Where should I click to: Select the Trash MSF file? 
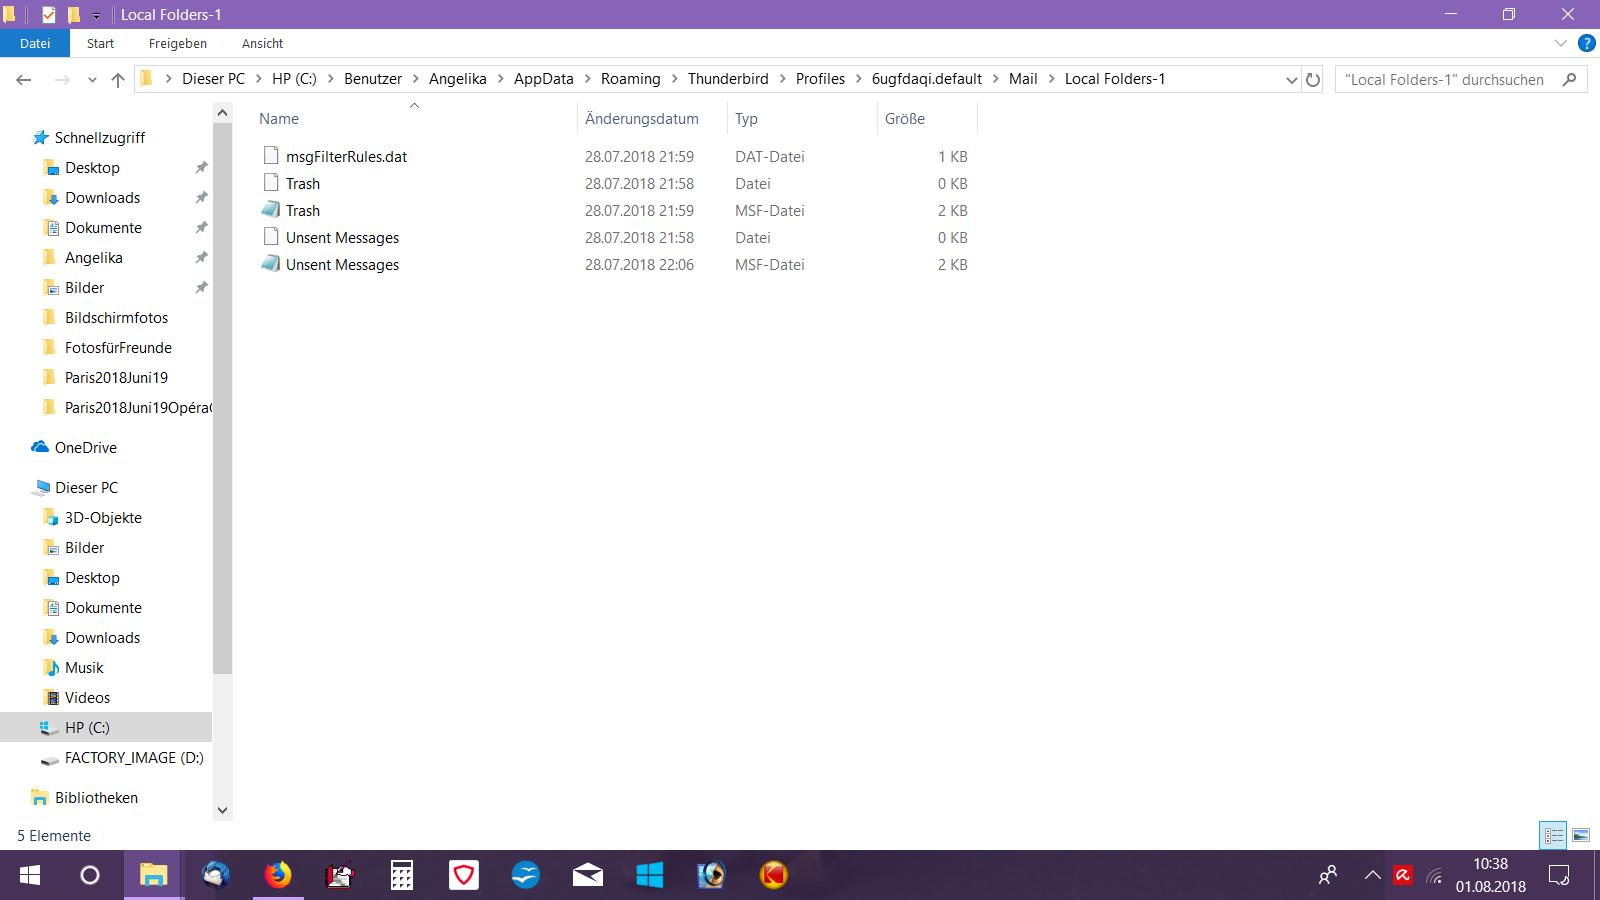(303, 211)
